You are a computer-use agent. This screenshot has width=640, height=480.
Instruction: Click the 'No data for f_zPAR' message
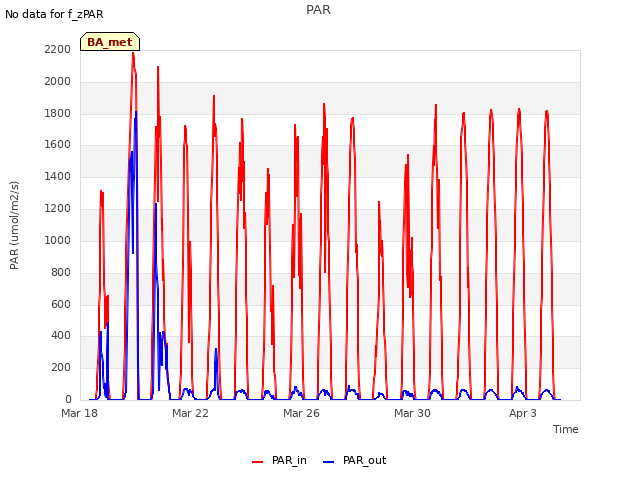click(54, 14)
